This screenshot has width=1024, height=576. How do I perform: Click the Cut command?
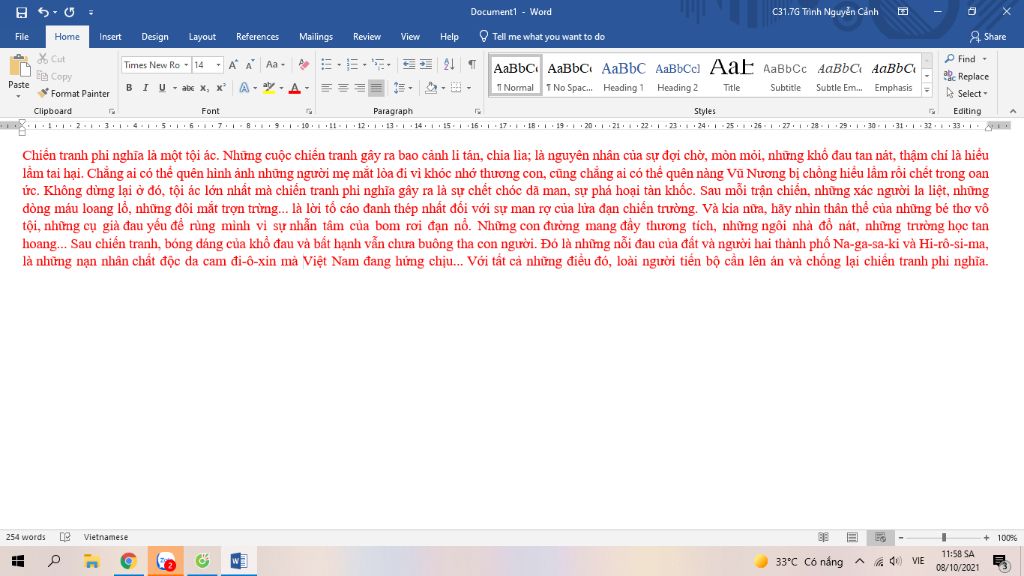[52, 59]
